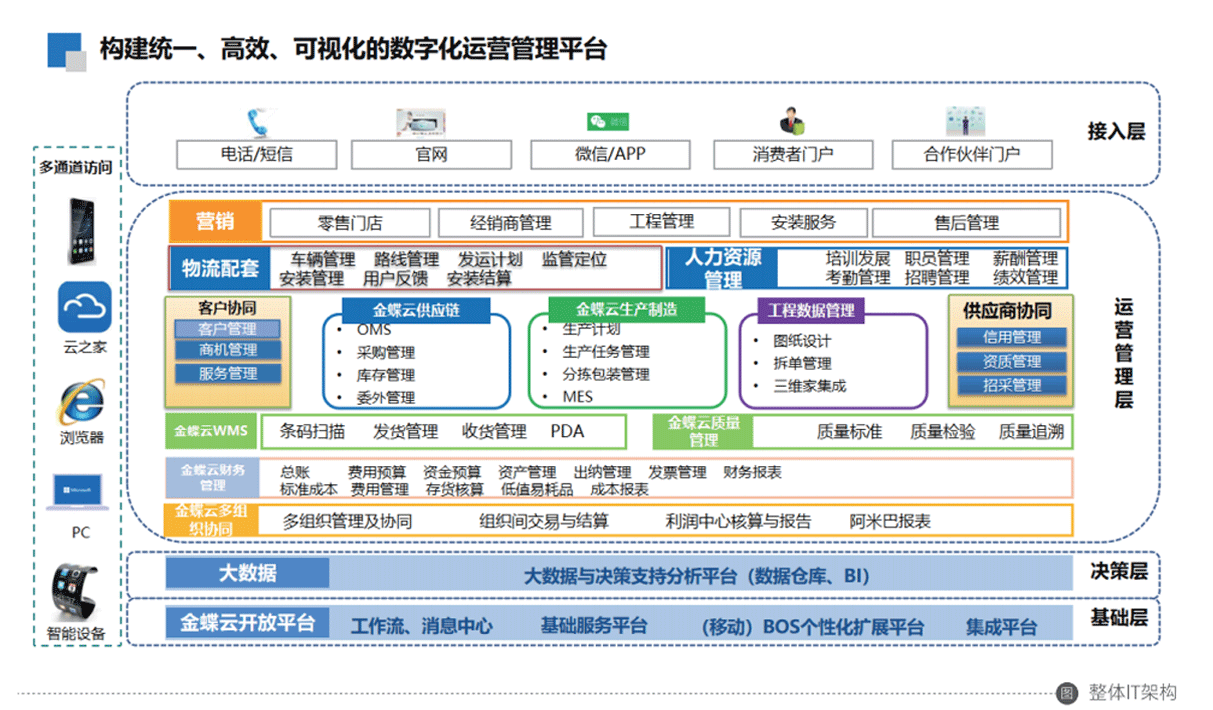Click 车辆管理 in the logistics row
This screenshot has width=1213, height=710.
pos(323,260)
